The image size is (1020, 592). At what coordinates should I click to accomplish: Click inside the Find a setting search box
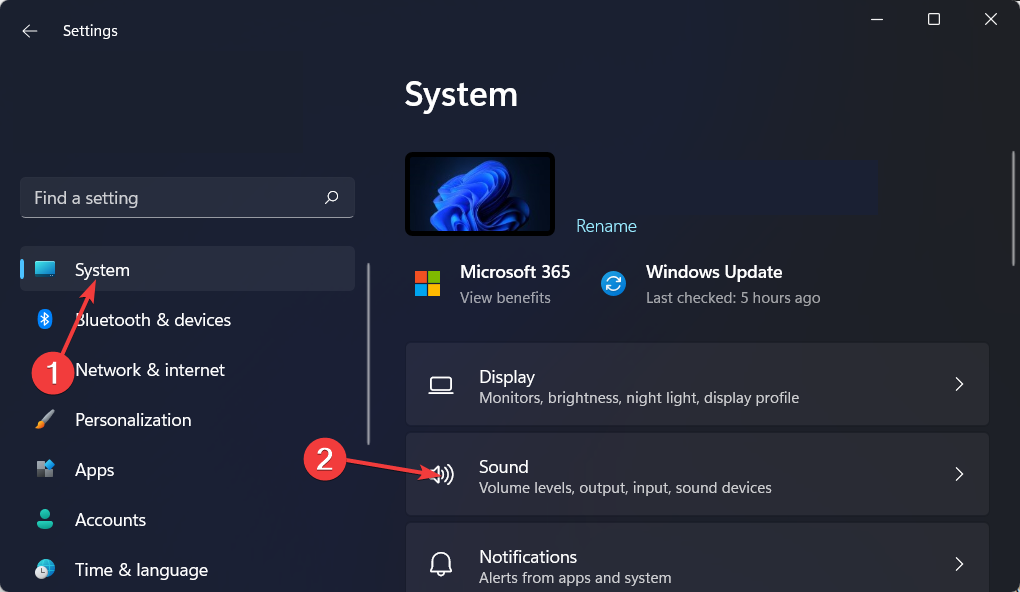(x=187, y=197)
